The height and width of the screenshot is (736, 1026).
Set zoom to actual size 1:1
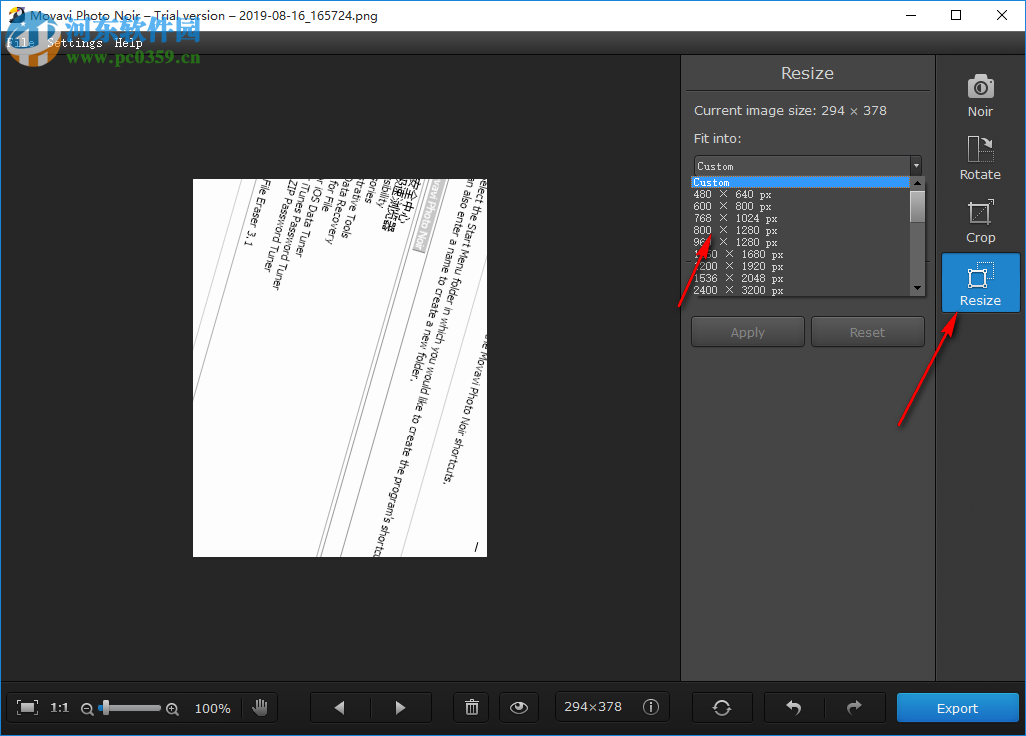pyautogui.click(x=59, y=707)
